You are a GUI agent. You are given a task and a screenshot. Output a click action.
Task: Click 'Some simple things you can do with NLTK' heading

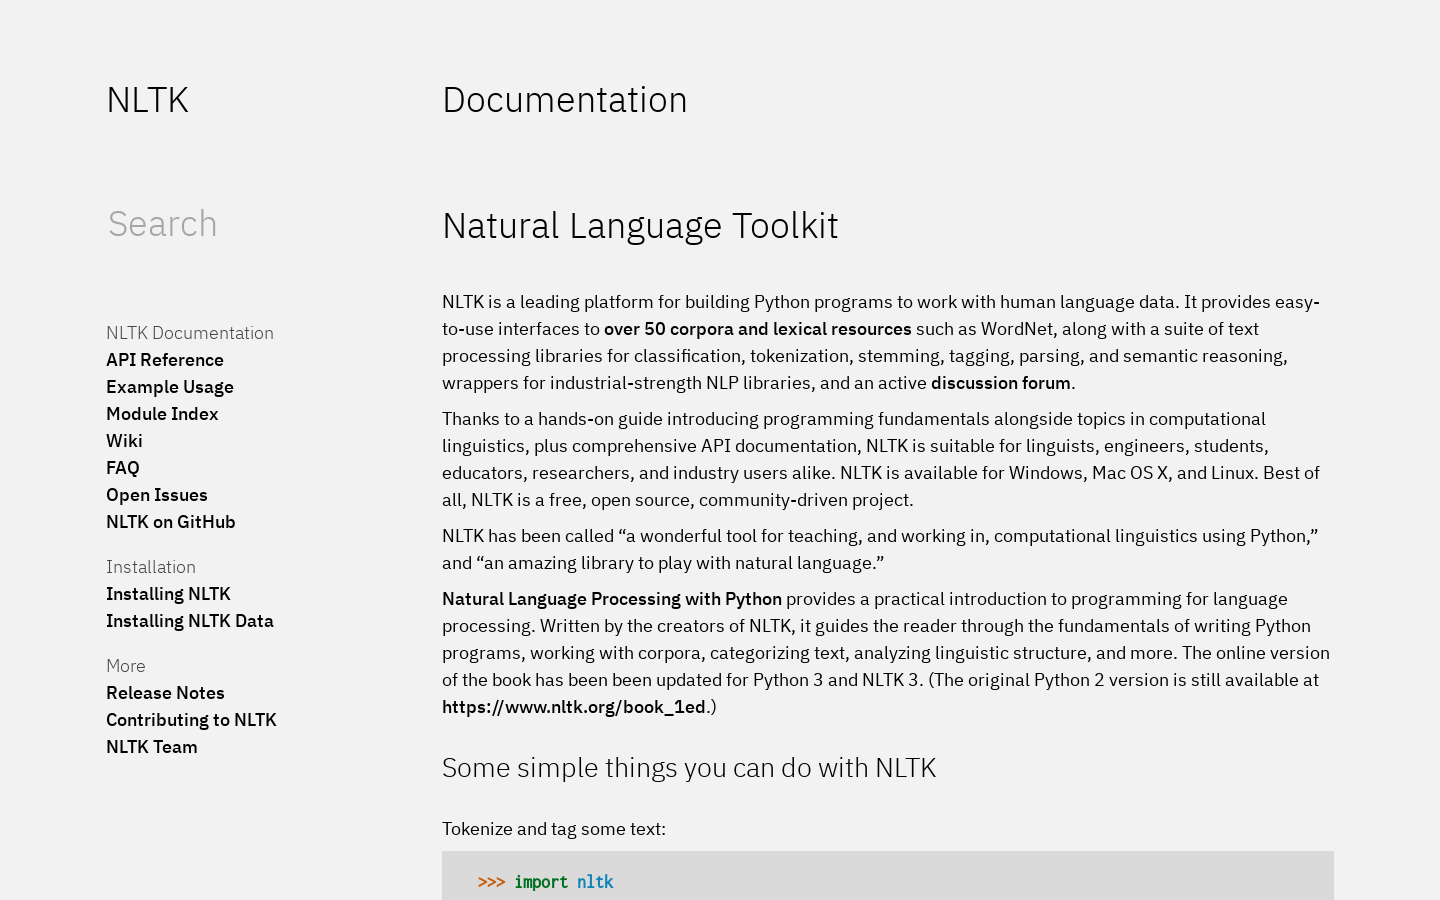pyautogui.click(x=689, y=768)
